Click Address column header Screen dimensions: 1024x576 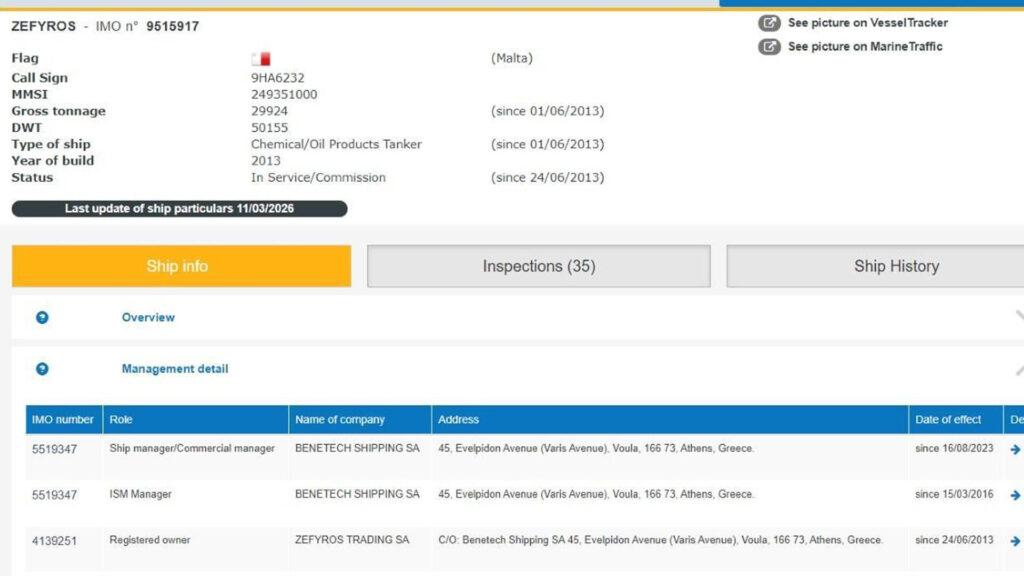point(670,420)
